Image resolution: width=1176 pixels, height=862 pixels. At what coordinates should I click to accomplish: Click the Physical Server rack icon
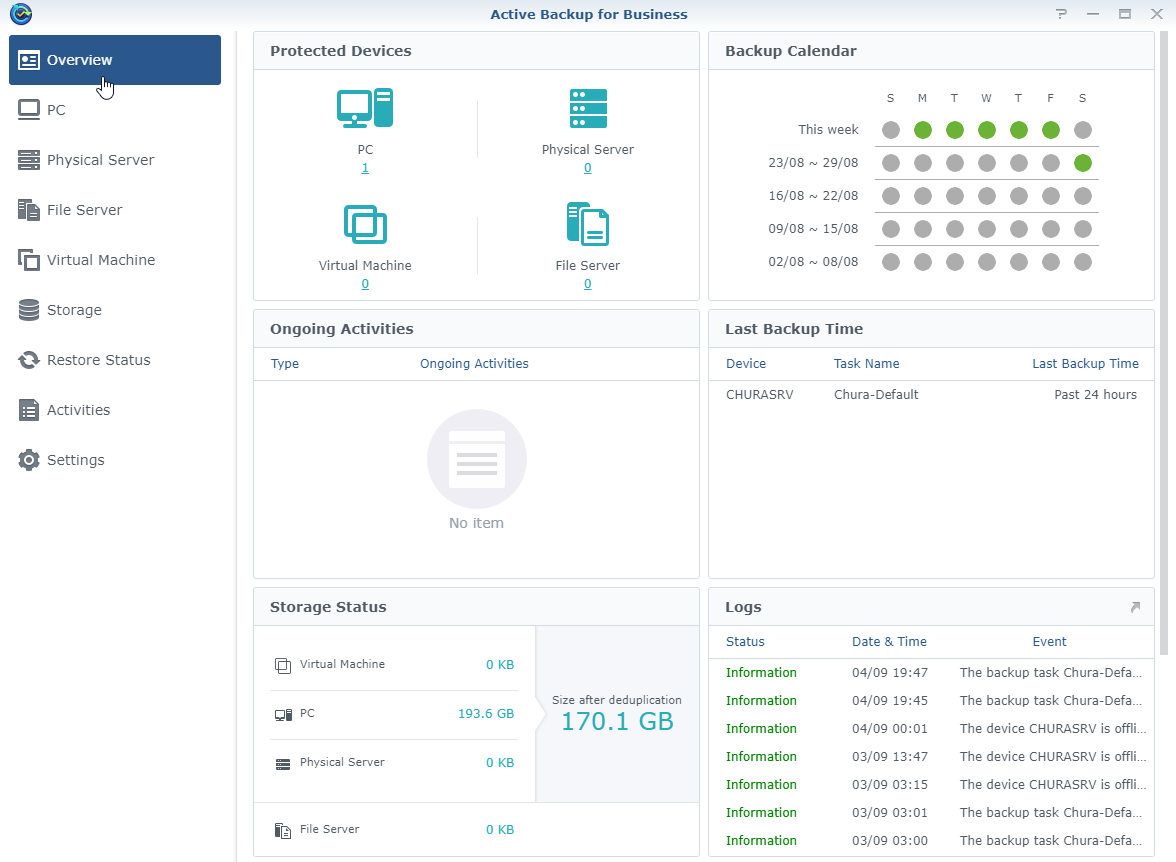click(x=588, y=108)
